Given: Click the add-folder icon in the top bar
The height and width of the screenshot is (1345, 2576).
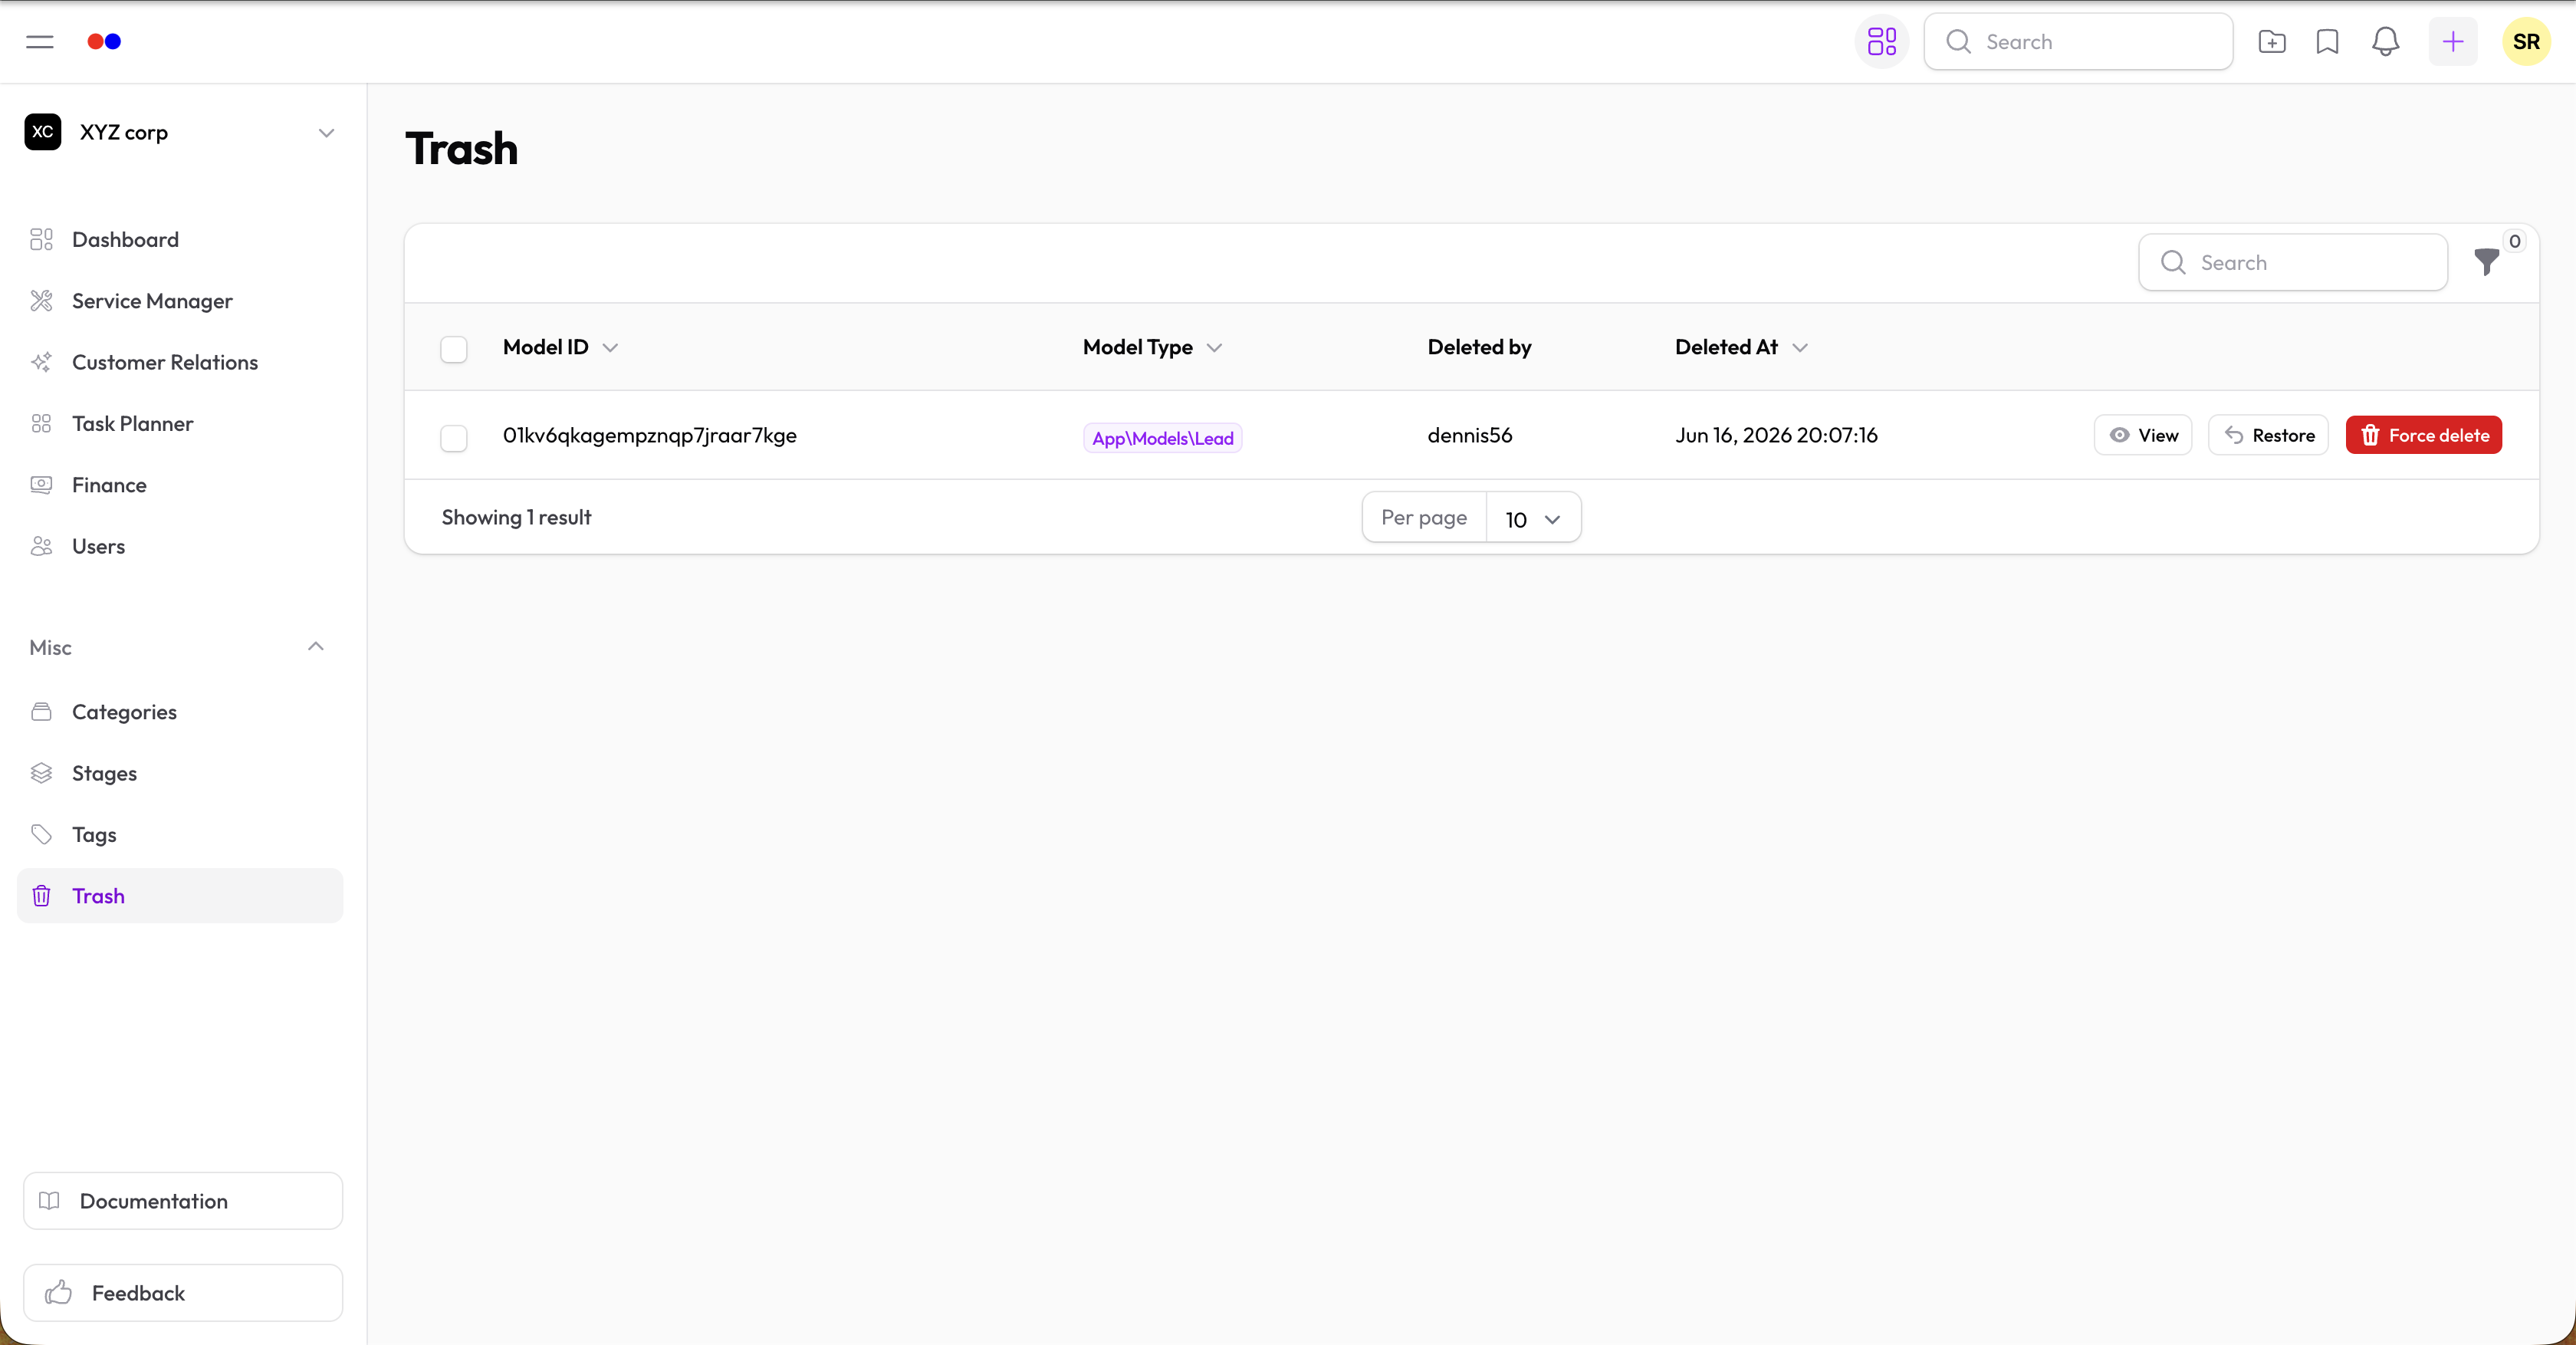Looking at the screenshot, I should pyautogui.click(x=2271, y=42).
